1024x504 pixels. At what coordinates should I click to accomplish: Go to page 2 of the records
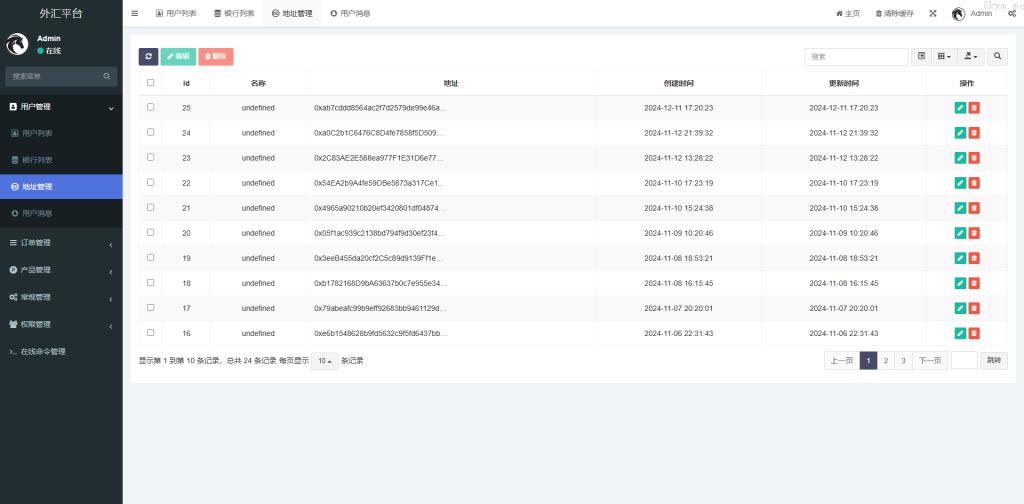point(886,361)
